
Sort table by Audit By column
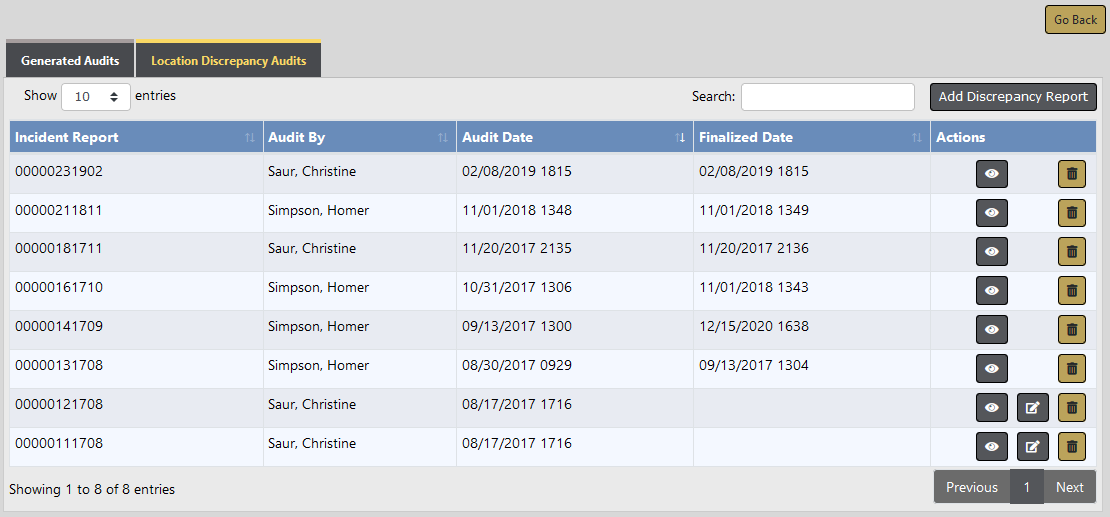pos(359,138)
